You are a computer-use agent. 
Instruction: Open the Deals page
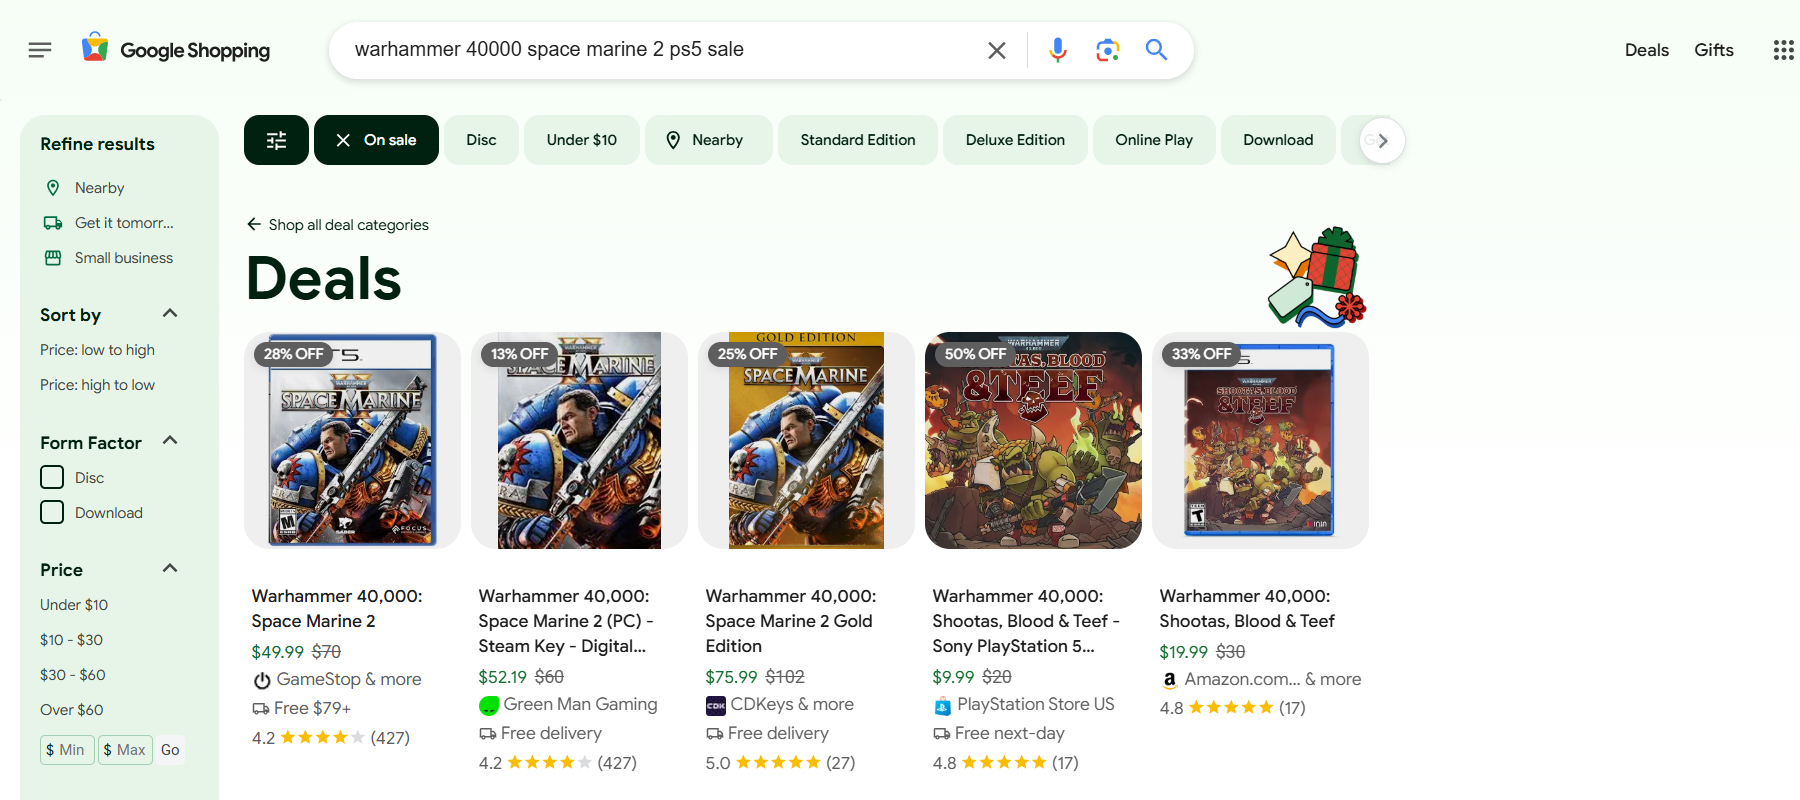[x=1646, y=49]
